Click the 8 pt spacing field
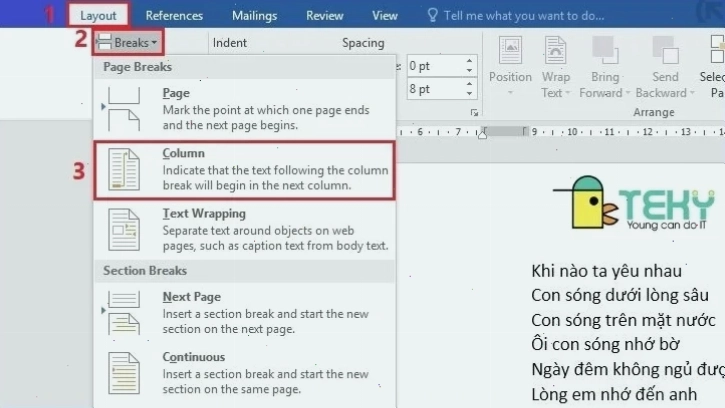The image size is (725, 408). pos(435,89)
